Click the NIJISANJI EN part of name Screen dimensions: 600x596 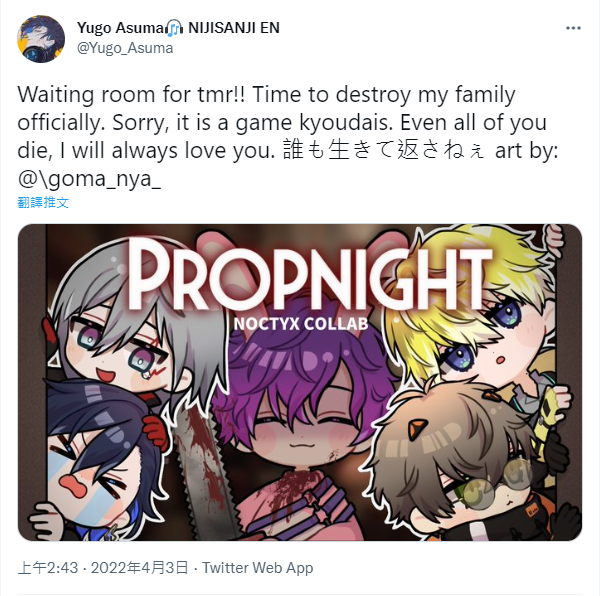pyautogui.click(x=234, y=28)
